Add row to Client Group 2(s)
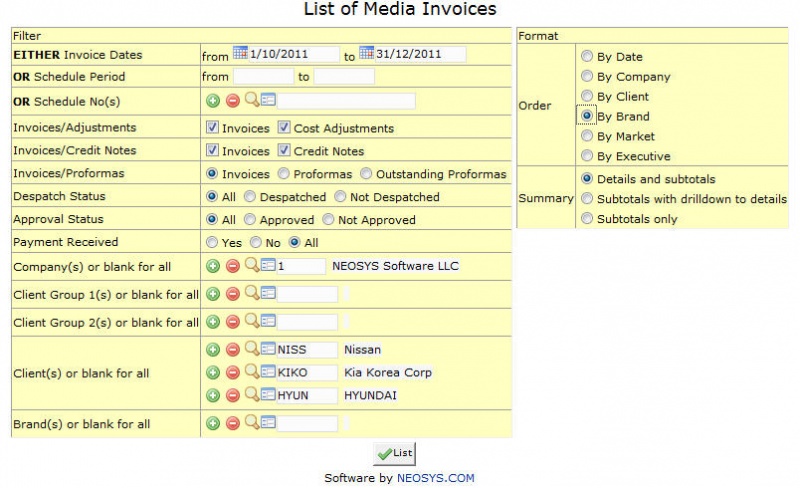800x488 pixels. click(x=213, y=322)
